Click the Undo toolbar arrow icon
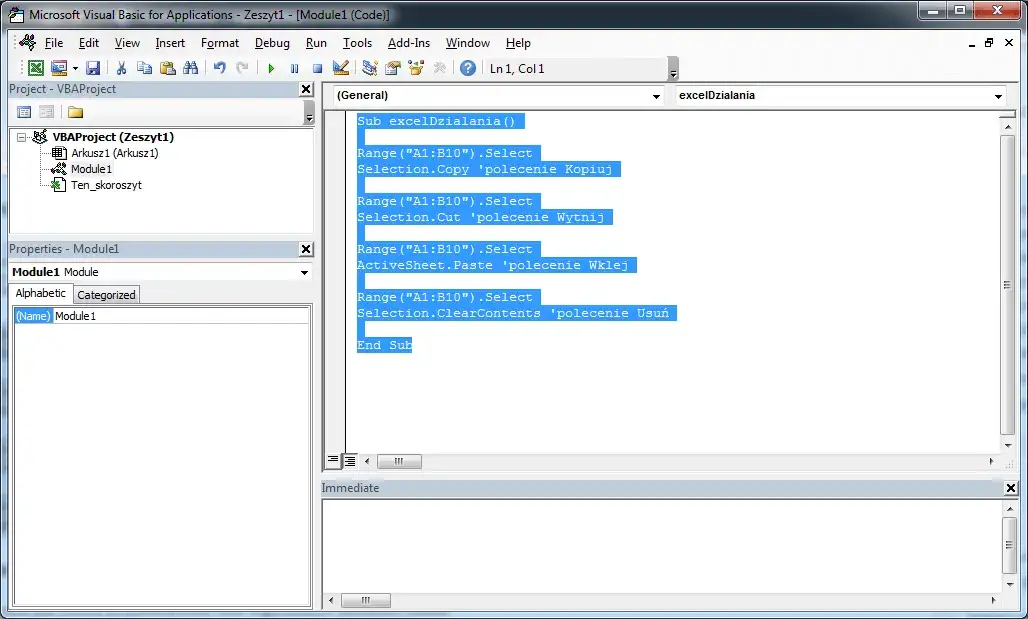This screenshot has width=1028, height=619. click(219, 67)
